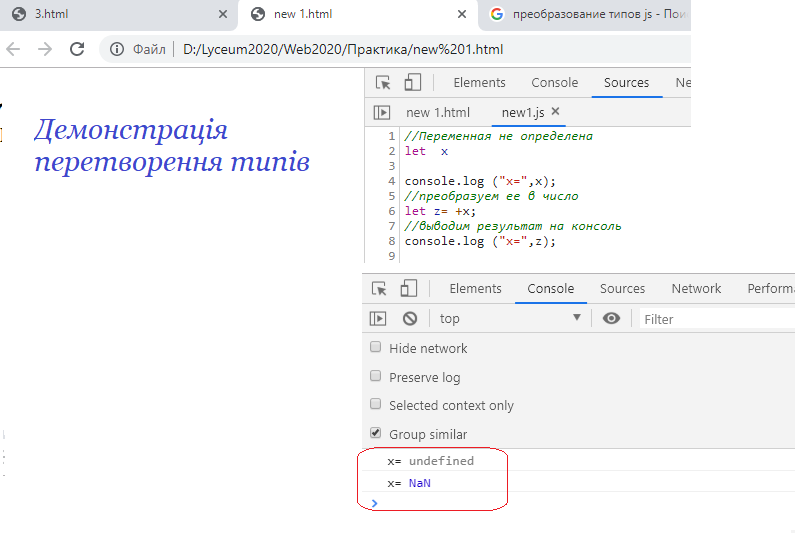
Task: Show console sidebar icon
Action: 378,318
